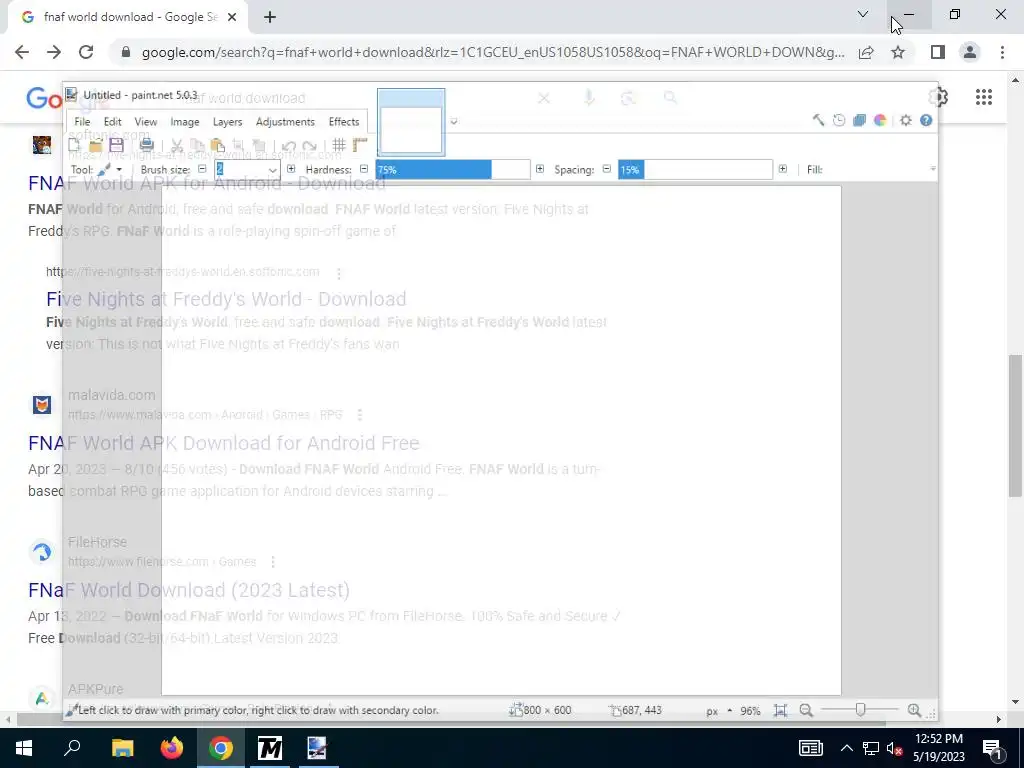
Task: Click the 96% zoom value in status bar
Action: click(750, 711)
